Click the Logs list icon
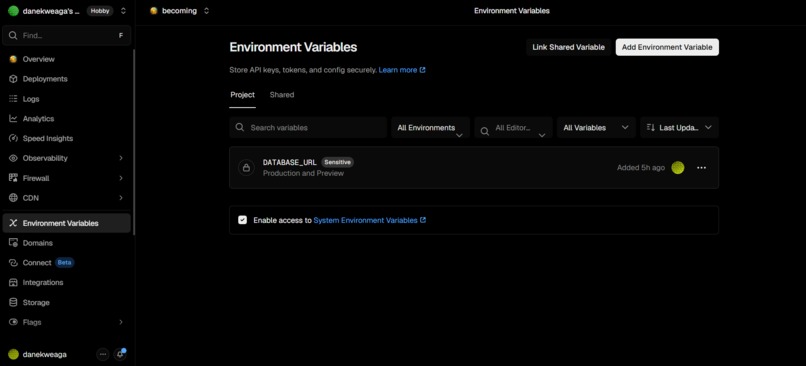The height and width of the screenshot is (366, 806). pos(13,99)
